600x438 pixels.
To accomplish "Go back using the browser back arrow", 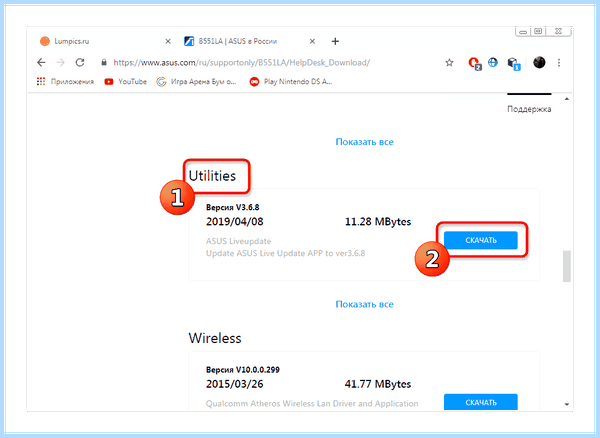I will coord(41,62).
